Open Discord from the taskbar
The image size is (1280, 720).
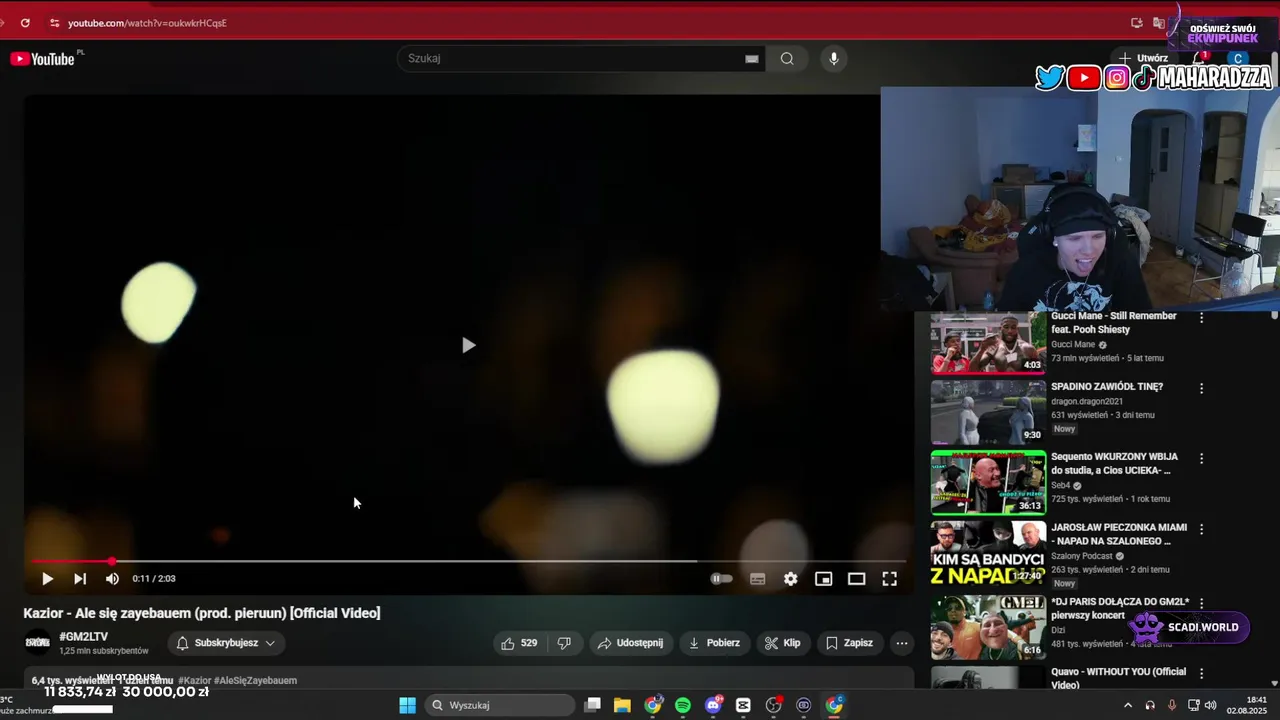713,705
